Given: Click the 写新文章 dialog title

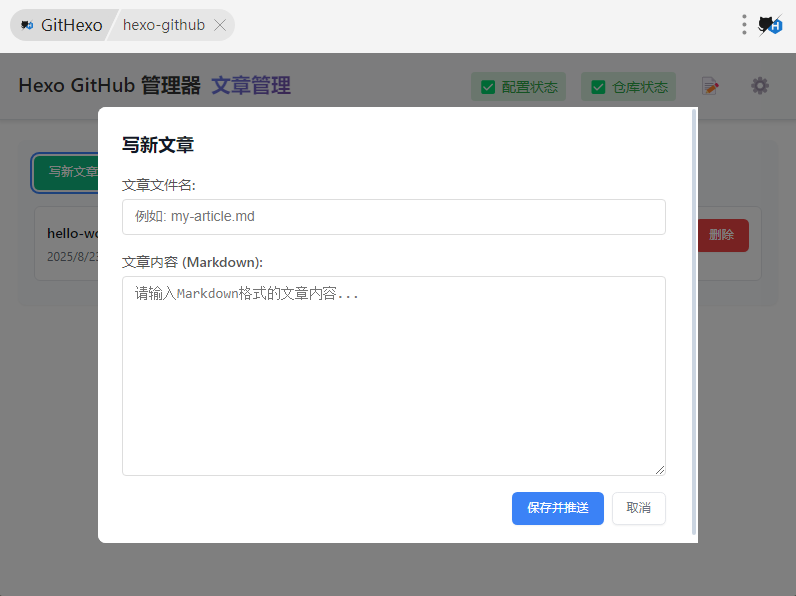Looking at the screenshot, I should [158, 145].
